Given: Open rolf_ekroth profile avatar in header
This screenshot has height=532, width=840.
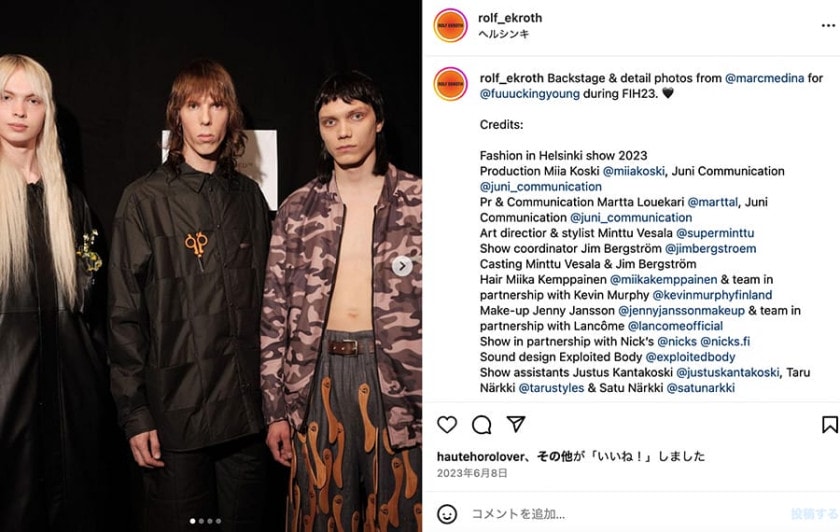Looking at the screenshot, I should 451,25.
